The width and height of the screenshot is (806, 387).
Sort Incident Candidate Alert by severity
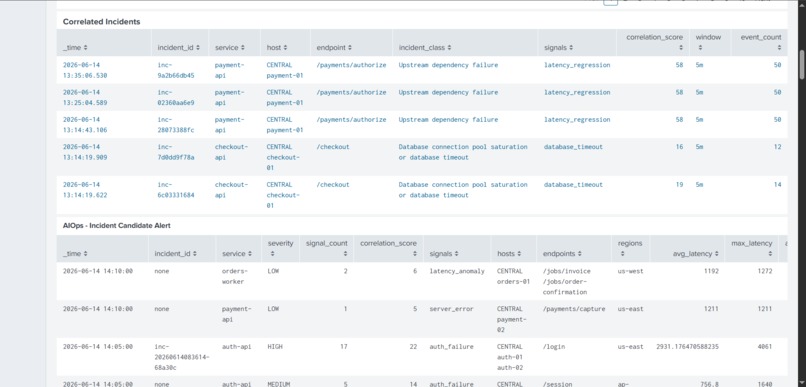(280, 248)
